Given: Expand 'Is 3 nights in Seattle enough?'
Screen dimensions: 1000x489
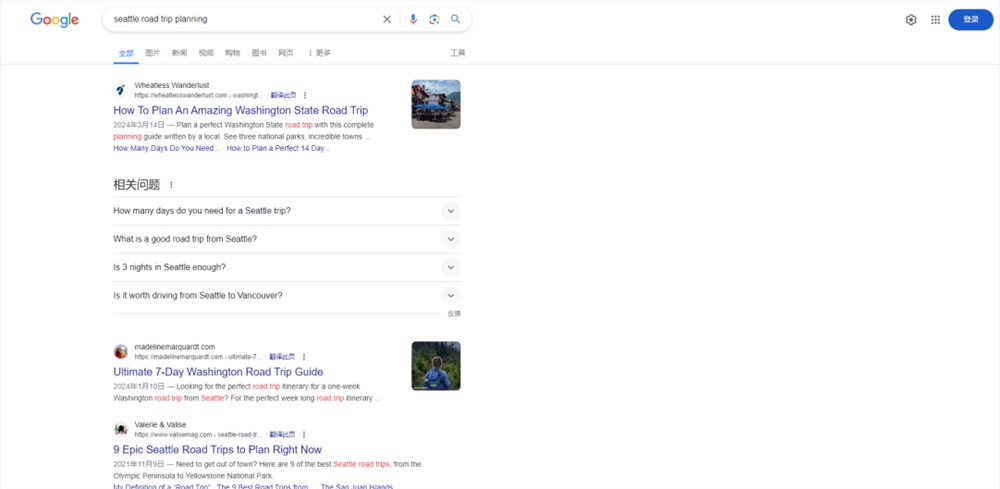Looking at the screenshot, I should pyautogui.click(x=287, y=267).
